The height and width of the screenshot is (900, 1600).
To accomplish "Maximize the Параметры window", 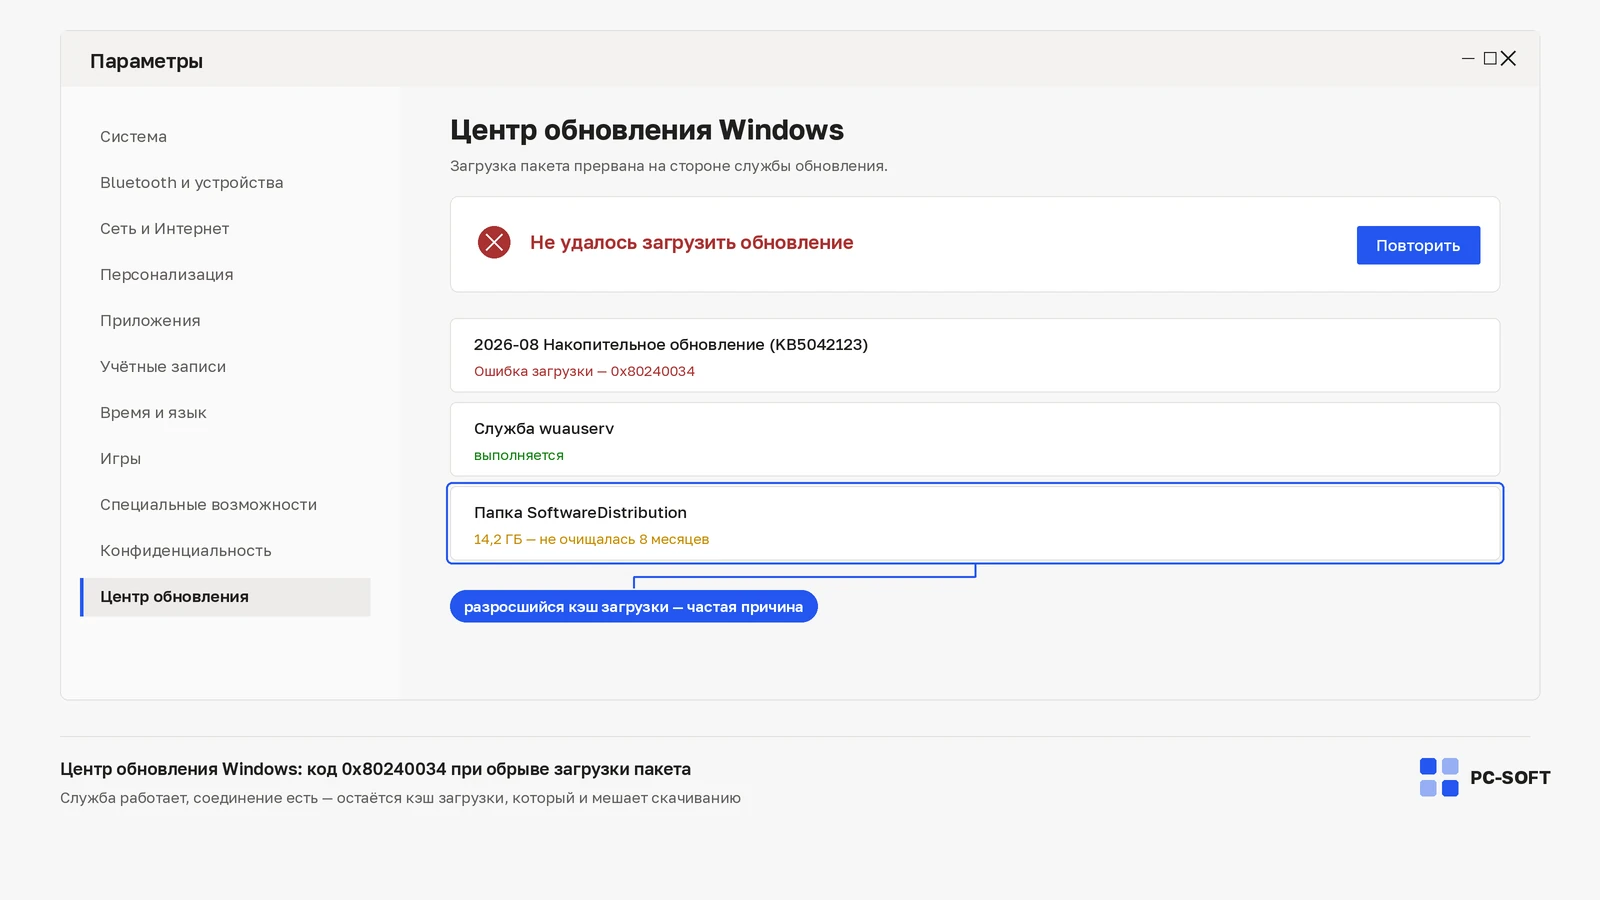I will 1490,59.
